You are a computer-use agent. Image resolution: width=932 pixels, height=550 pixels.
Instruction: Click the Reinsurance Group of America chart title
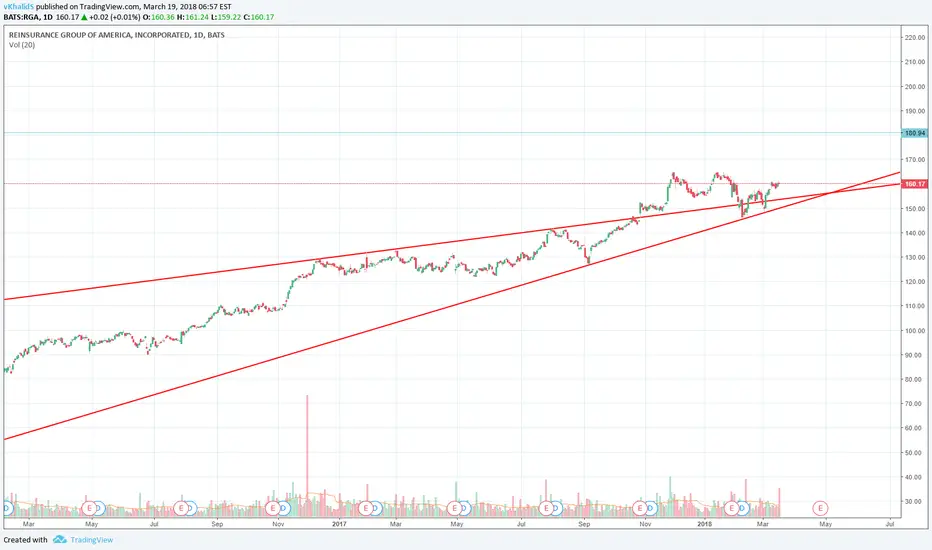tap(116, 35)
